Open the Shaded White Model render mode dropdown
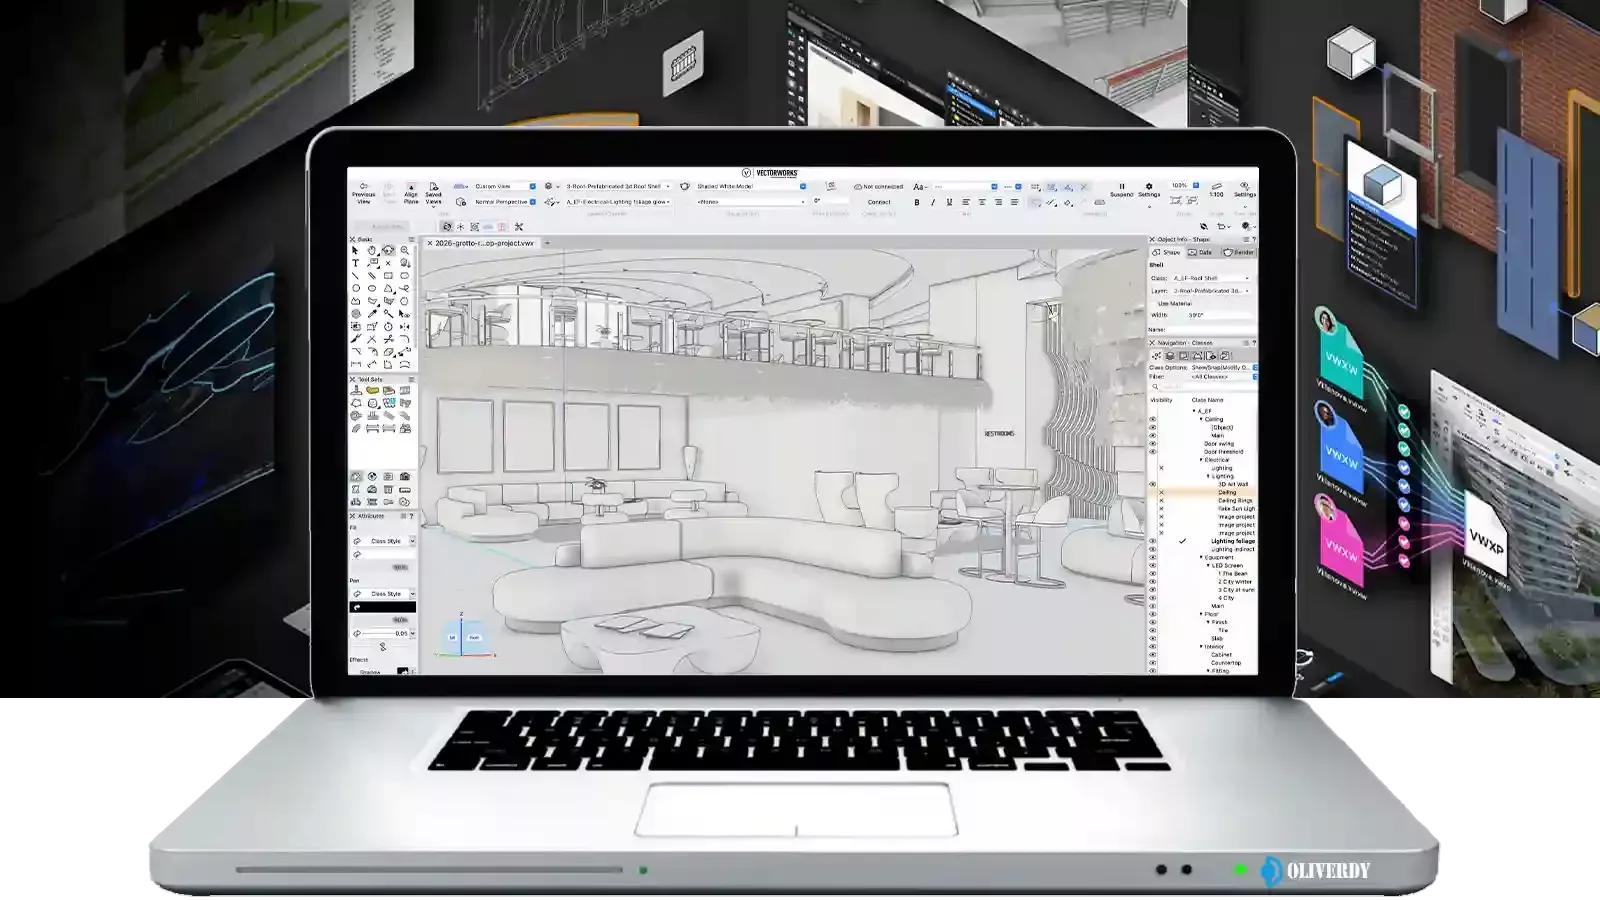This screenshot has width=1600, height=900. coord(740,186)
